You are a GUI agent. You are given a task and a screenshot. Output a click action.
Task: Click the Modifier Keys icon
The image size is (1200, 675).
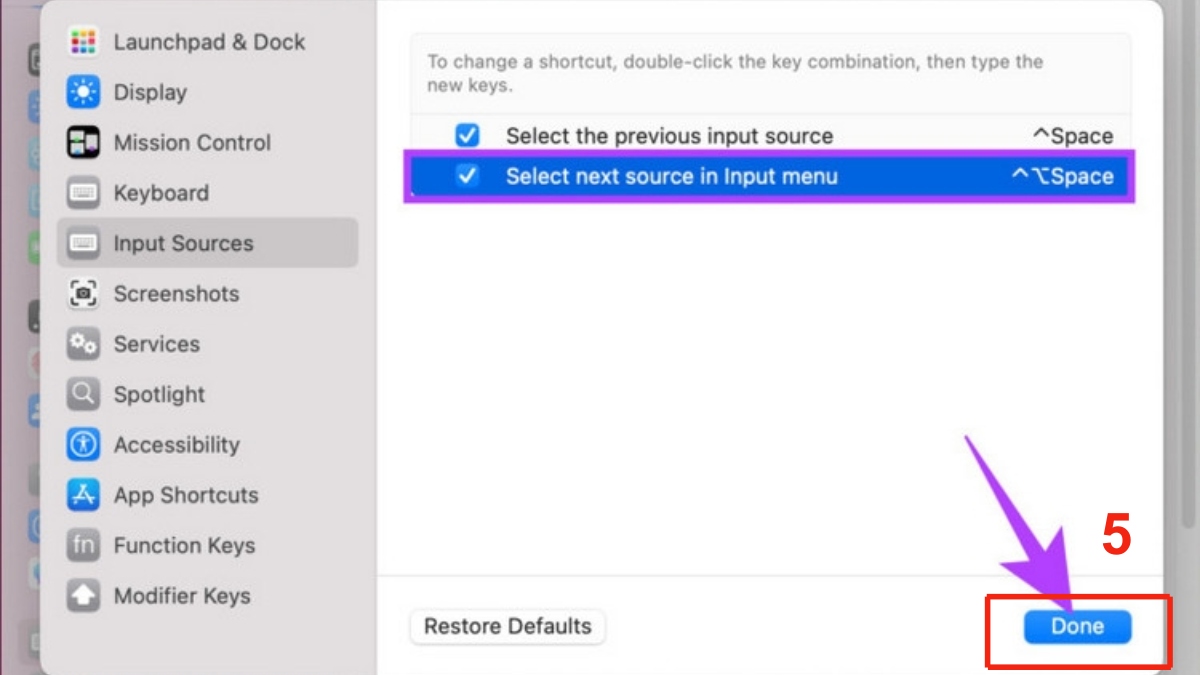pos(83,596)
